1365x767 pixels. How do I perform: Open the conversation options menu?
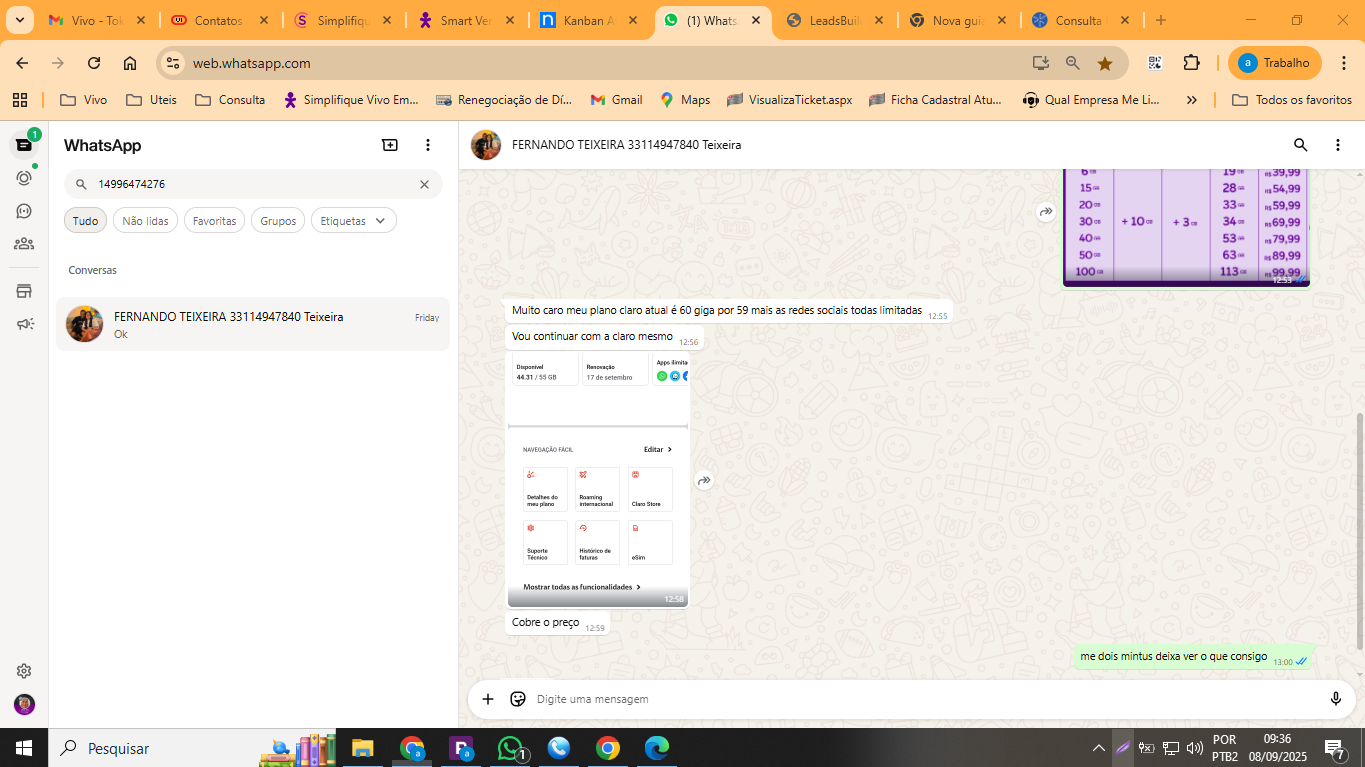1338,145
